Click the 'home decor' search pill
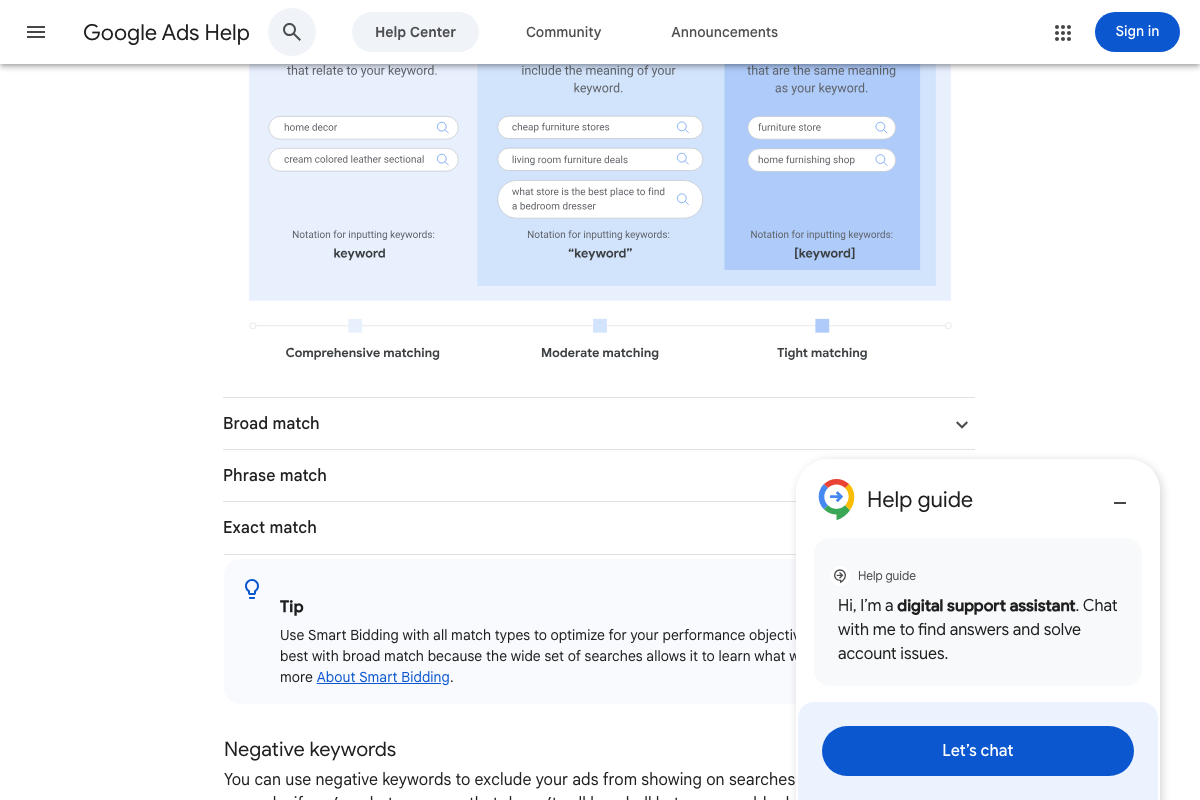The height and width of the screenshot is (800, 1200). coord(363,127)
